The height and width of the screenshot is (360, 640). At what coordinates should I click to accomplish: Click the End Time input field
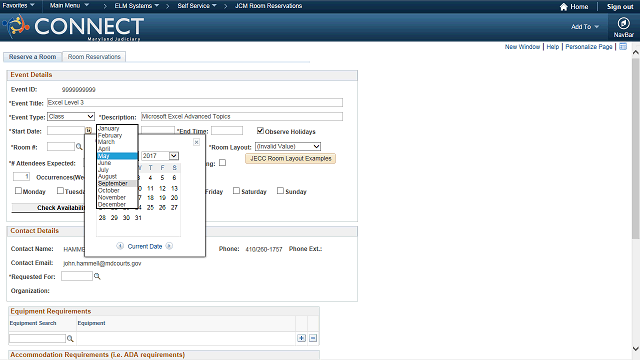[227, 131]
